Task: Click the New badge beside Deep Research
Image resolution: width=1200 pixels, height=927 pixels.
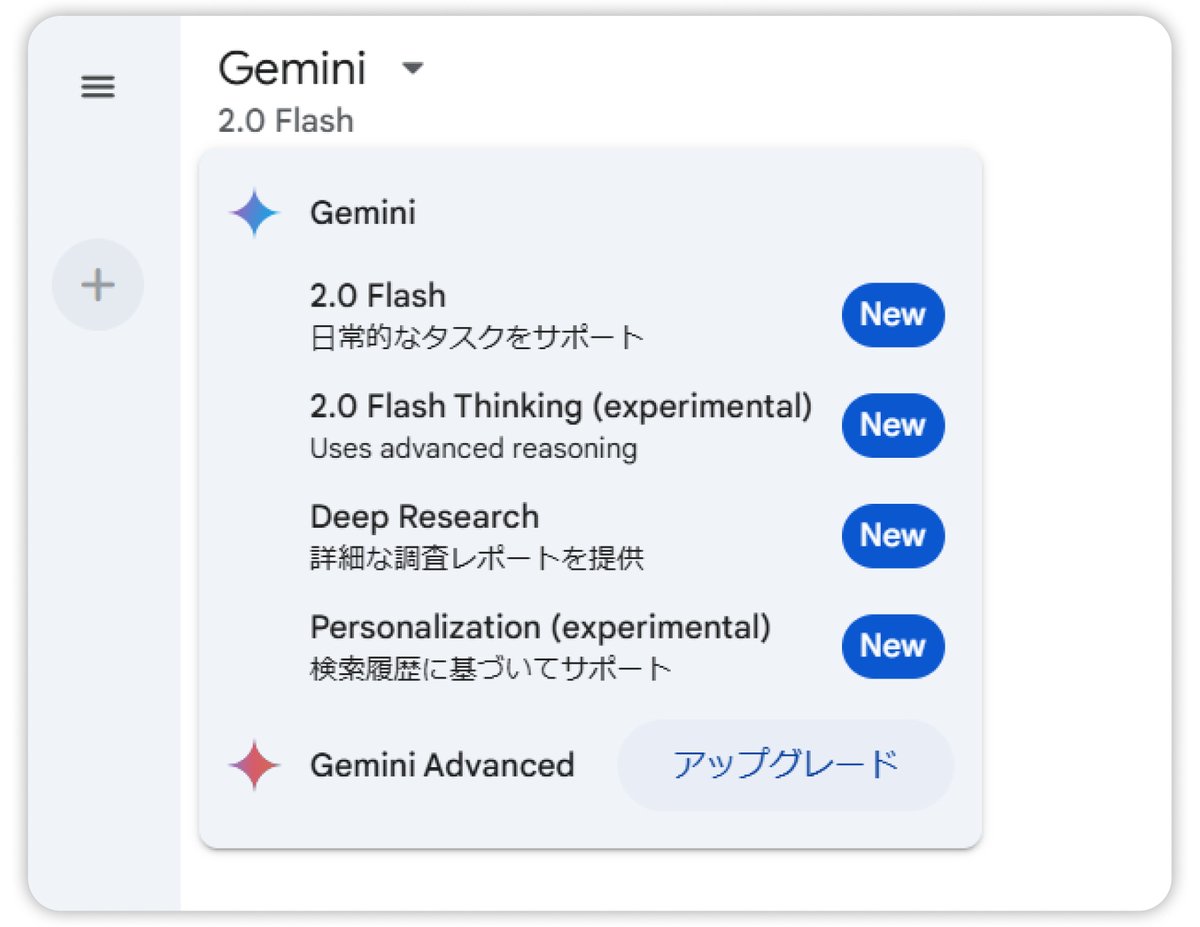Action: [892, 535]
